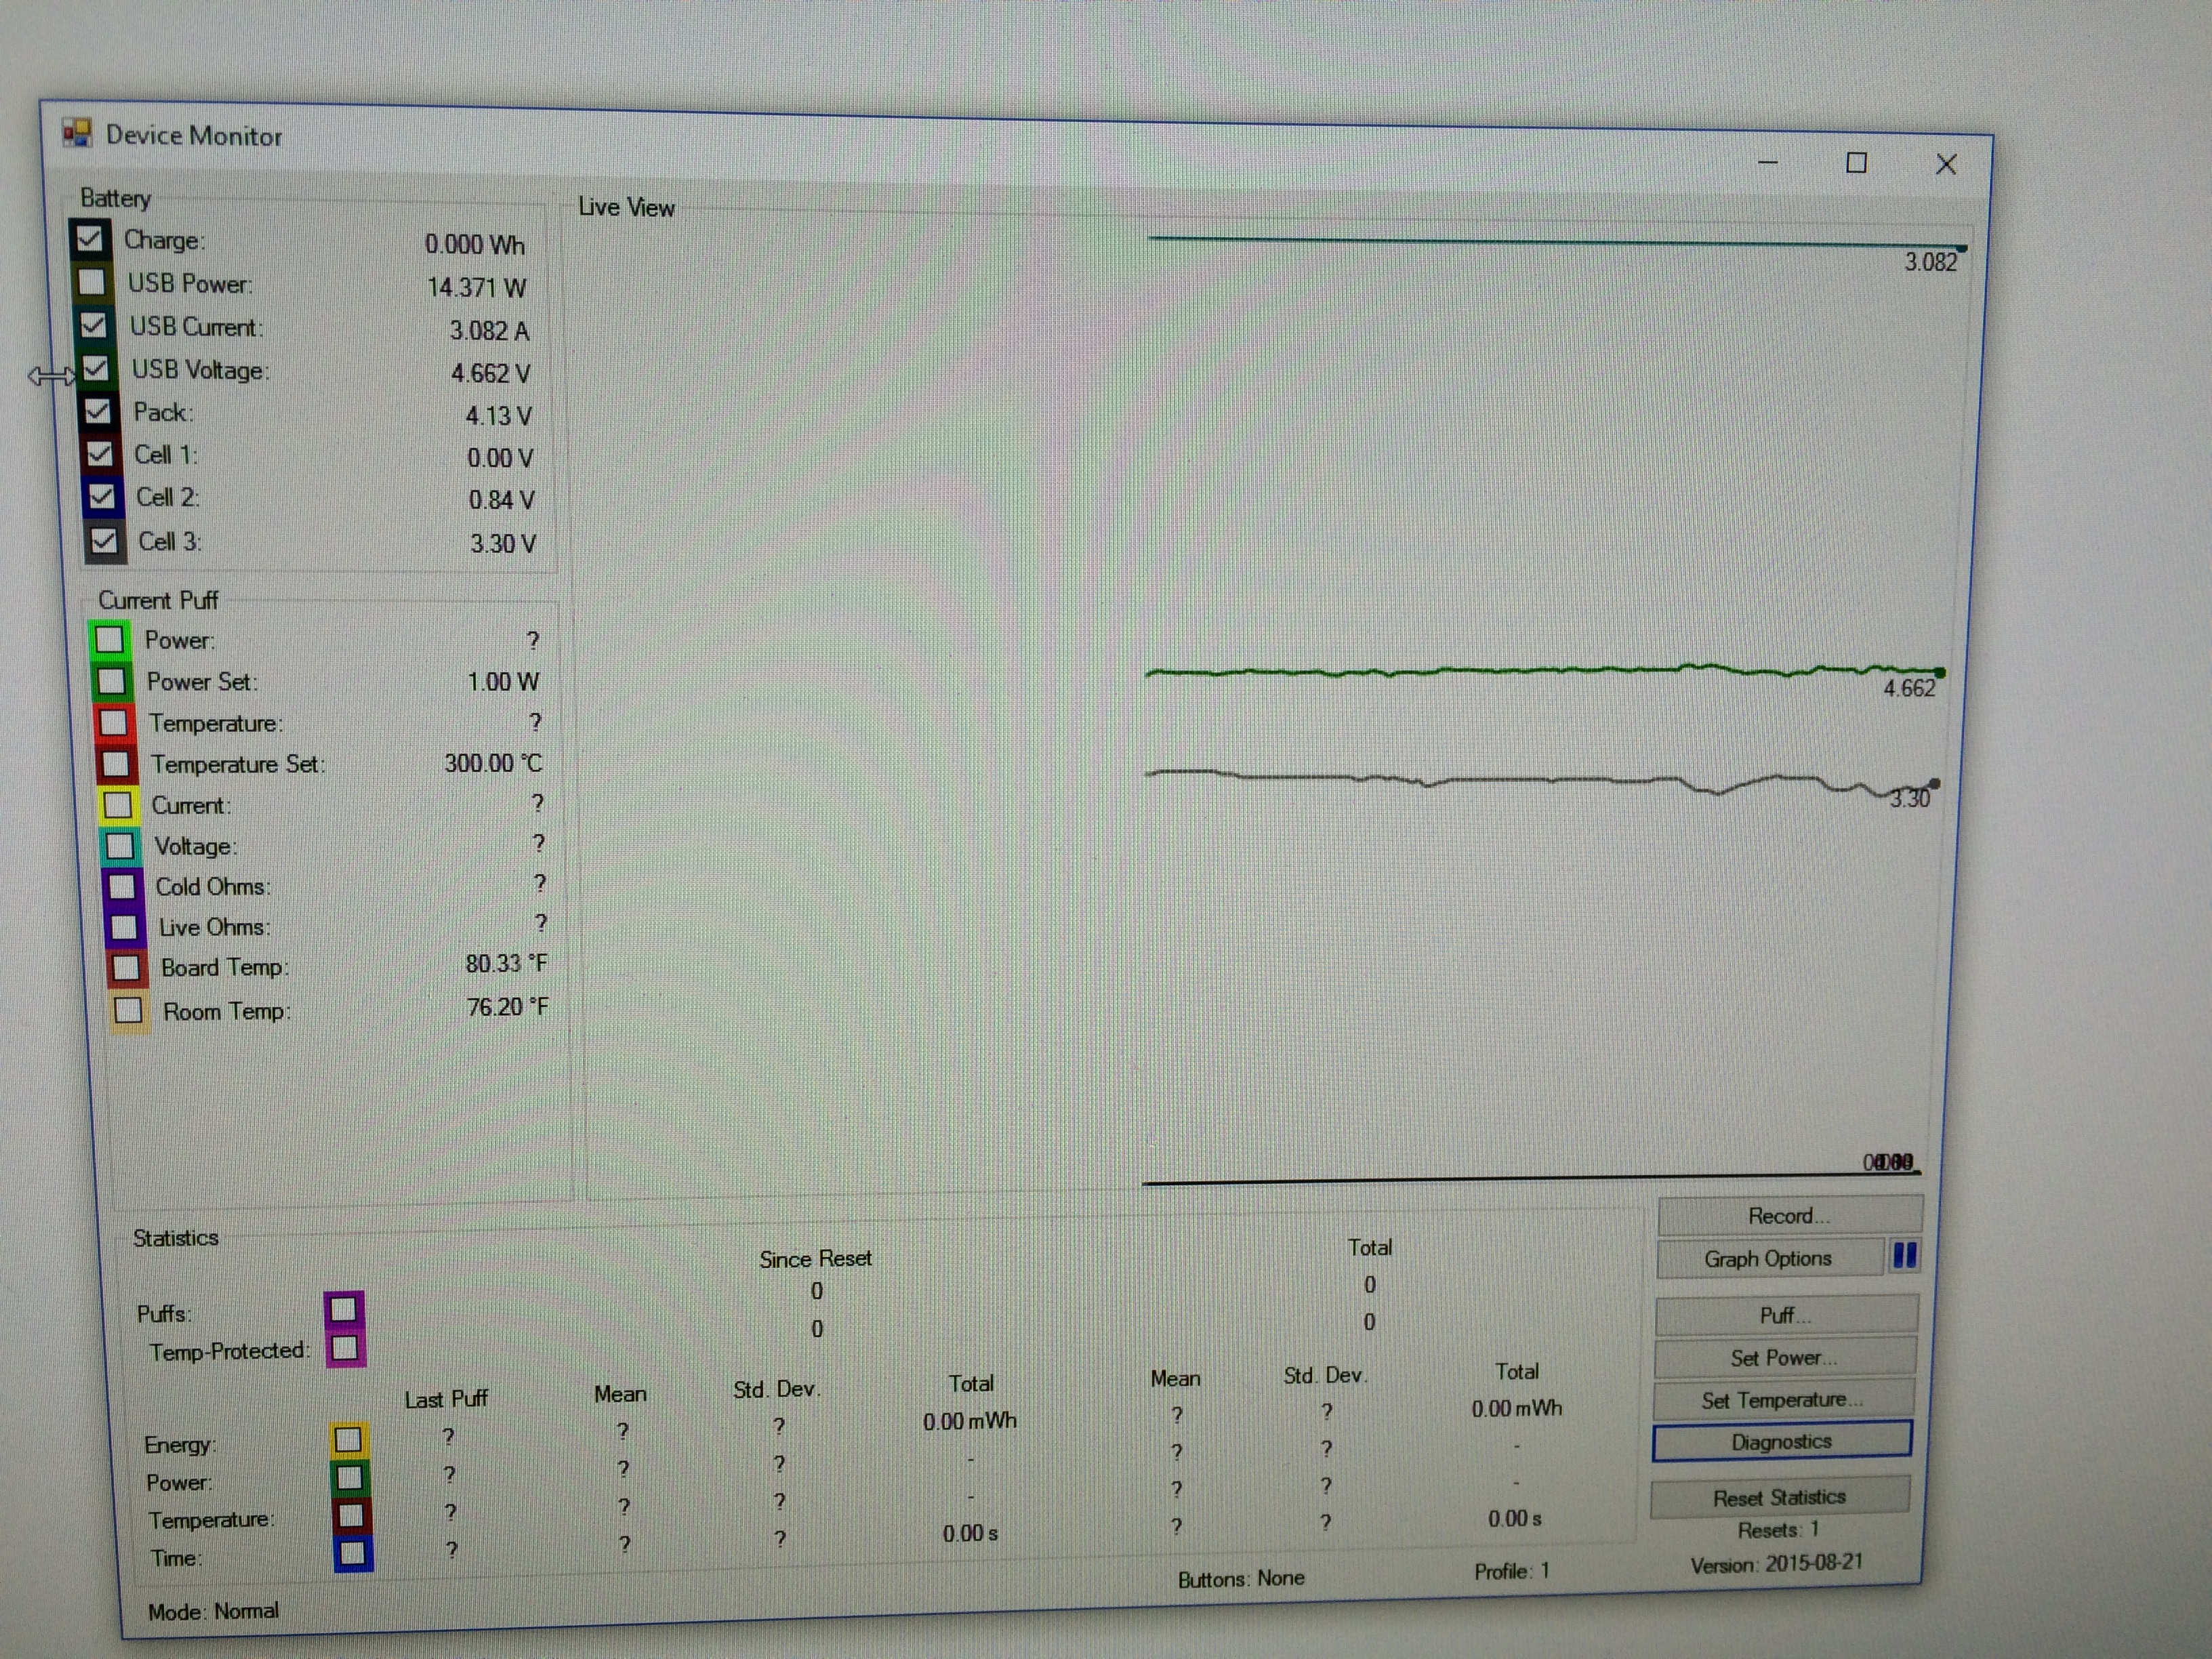Check the Board Temp checkbox

coord(126,967)
